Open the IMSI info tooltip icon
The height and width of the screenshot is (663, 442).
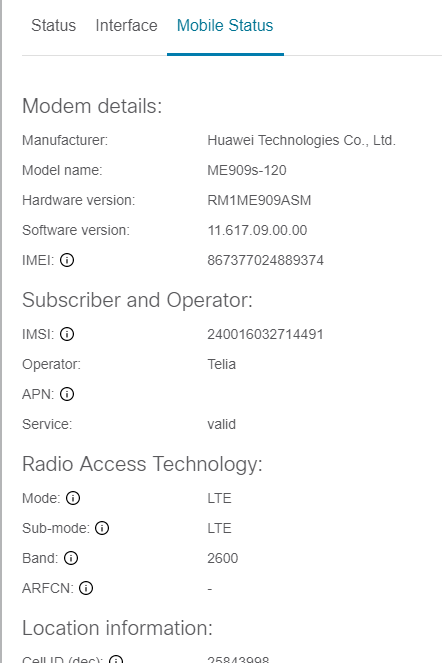click(67, 334)
